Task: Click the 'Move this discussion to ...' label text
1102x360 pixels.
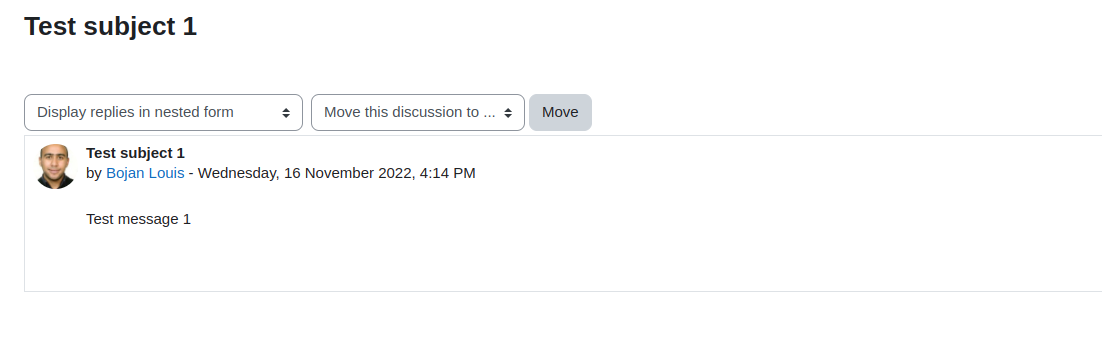Action: click(410, 112)
